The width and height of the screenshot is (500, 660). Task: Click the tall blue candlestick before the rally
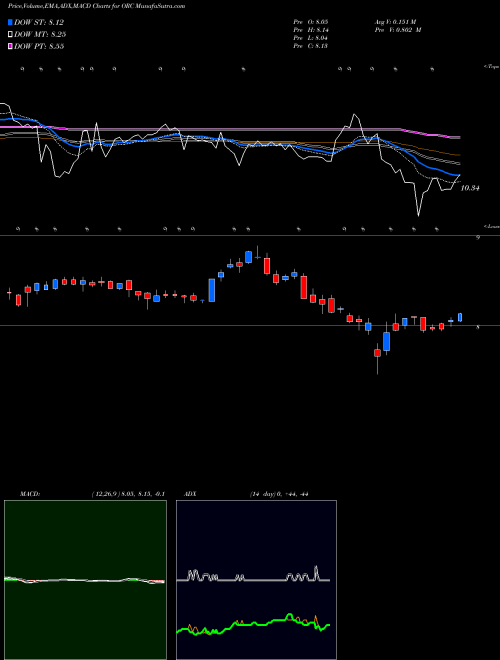[x=212, y=290]
